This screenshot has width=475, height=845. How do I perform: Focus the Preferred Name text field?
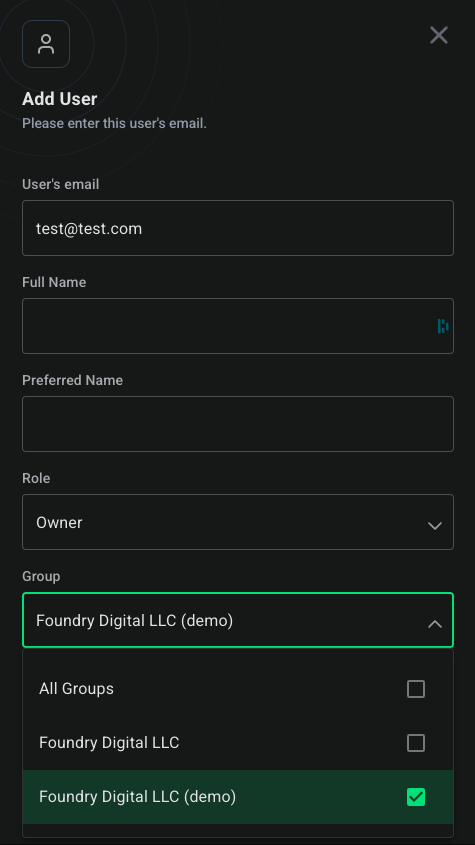coord(238,424)
